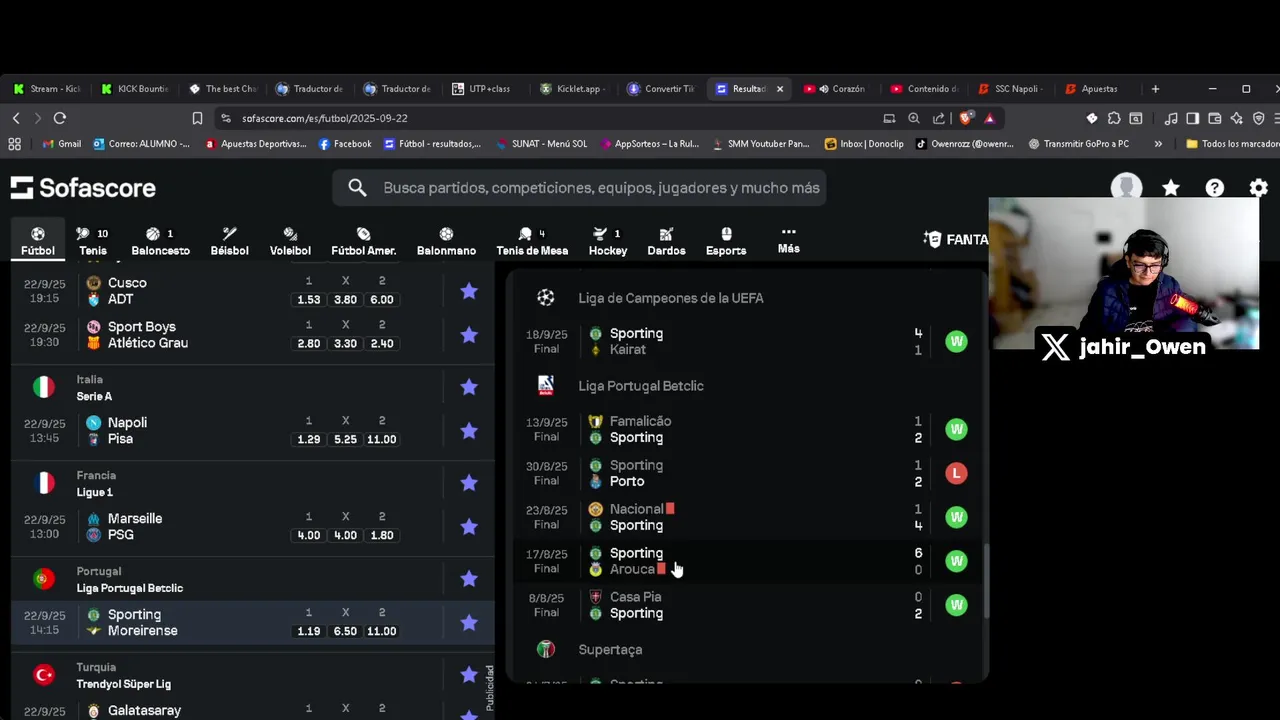Open the Supertaça section heading

(x=610, y=650)
